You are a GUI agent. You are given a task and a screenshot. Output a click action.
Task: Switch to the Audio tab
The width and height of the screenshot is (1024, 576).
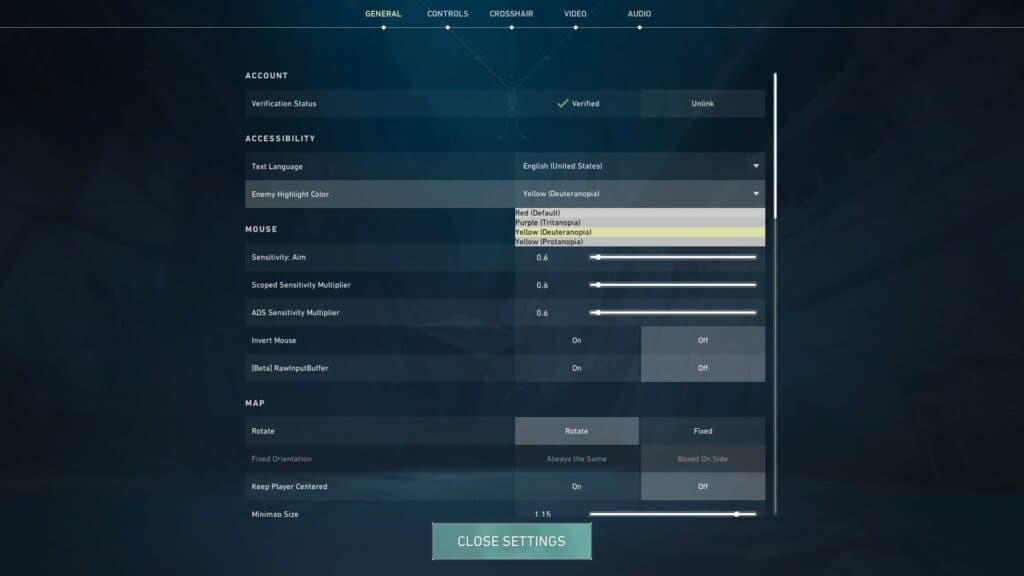click(x=639, y=14)
